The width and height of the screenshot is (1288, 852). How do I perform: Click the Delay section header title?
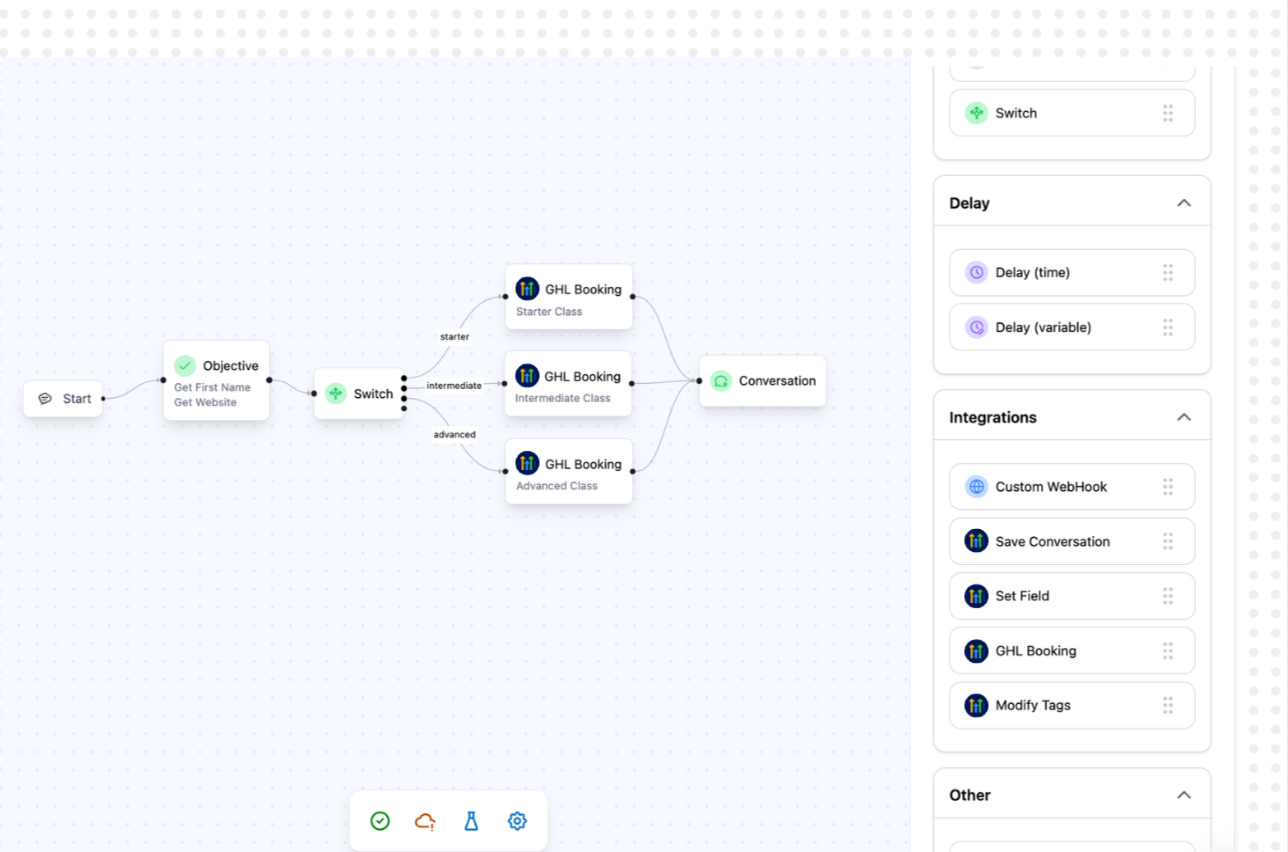969,203
